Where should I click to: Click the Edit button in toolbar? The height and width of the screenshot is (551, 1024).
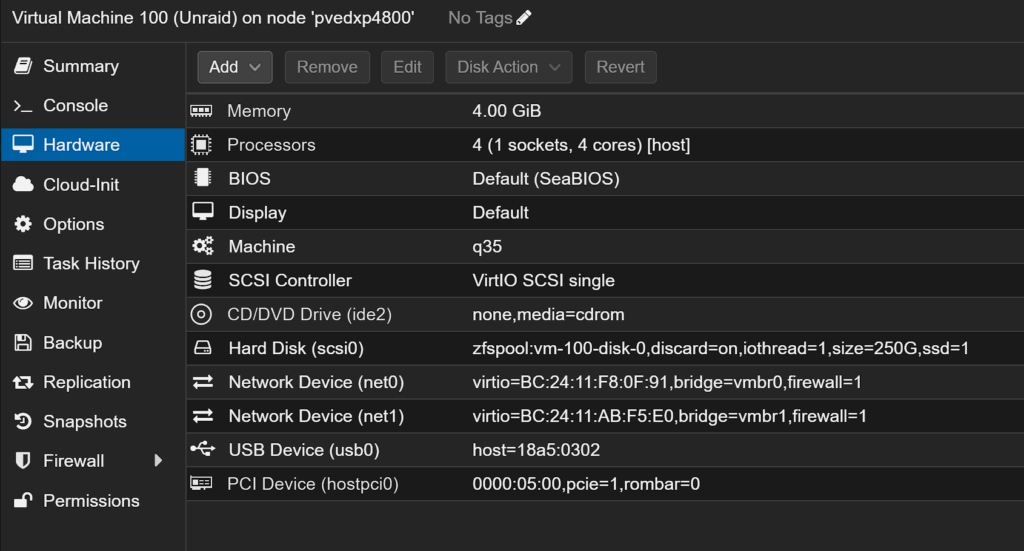point(407,67)
